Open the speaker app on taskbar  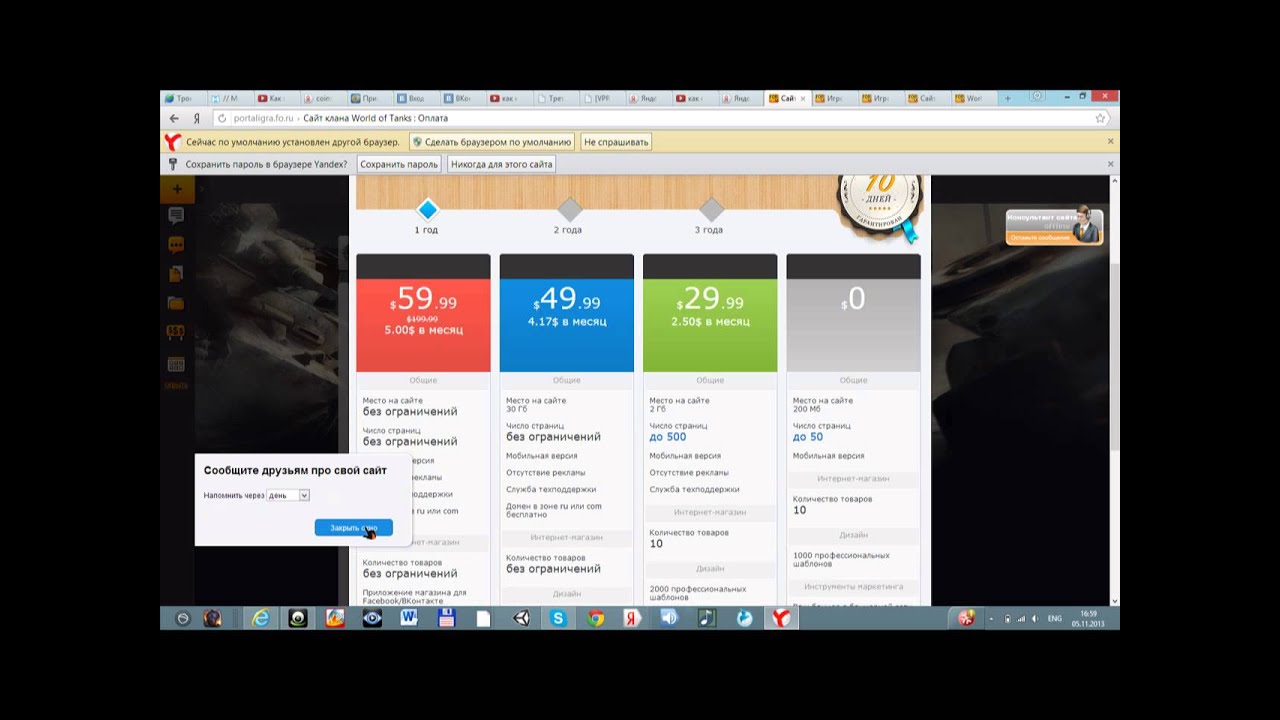(x=669, y=618)
